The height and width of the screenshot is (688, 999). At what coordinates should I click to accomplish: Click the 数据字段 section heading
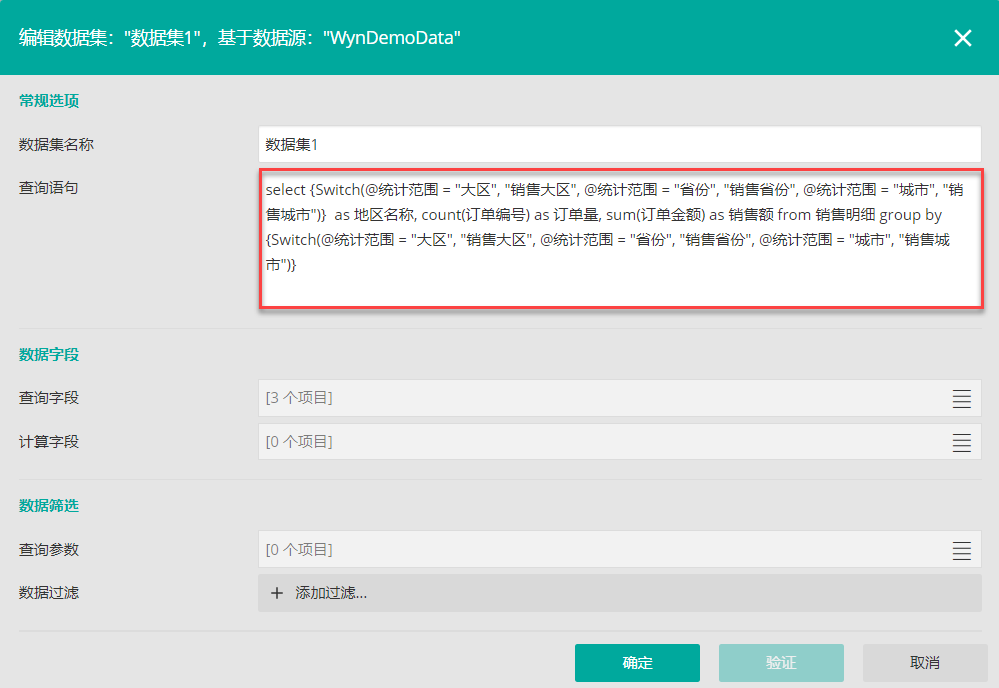click(49, 354)
